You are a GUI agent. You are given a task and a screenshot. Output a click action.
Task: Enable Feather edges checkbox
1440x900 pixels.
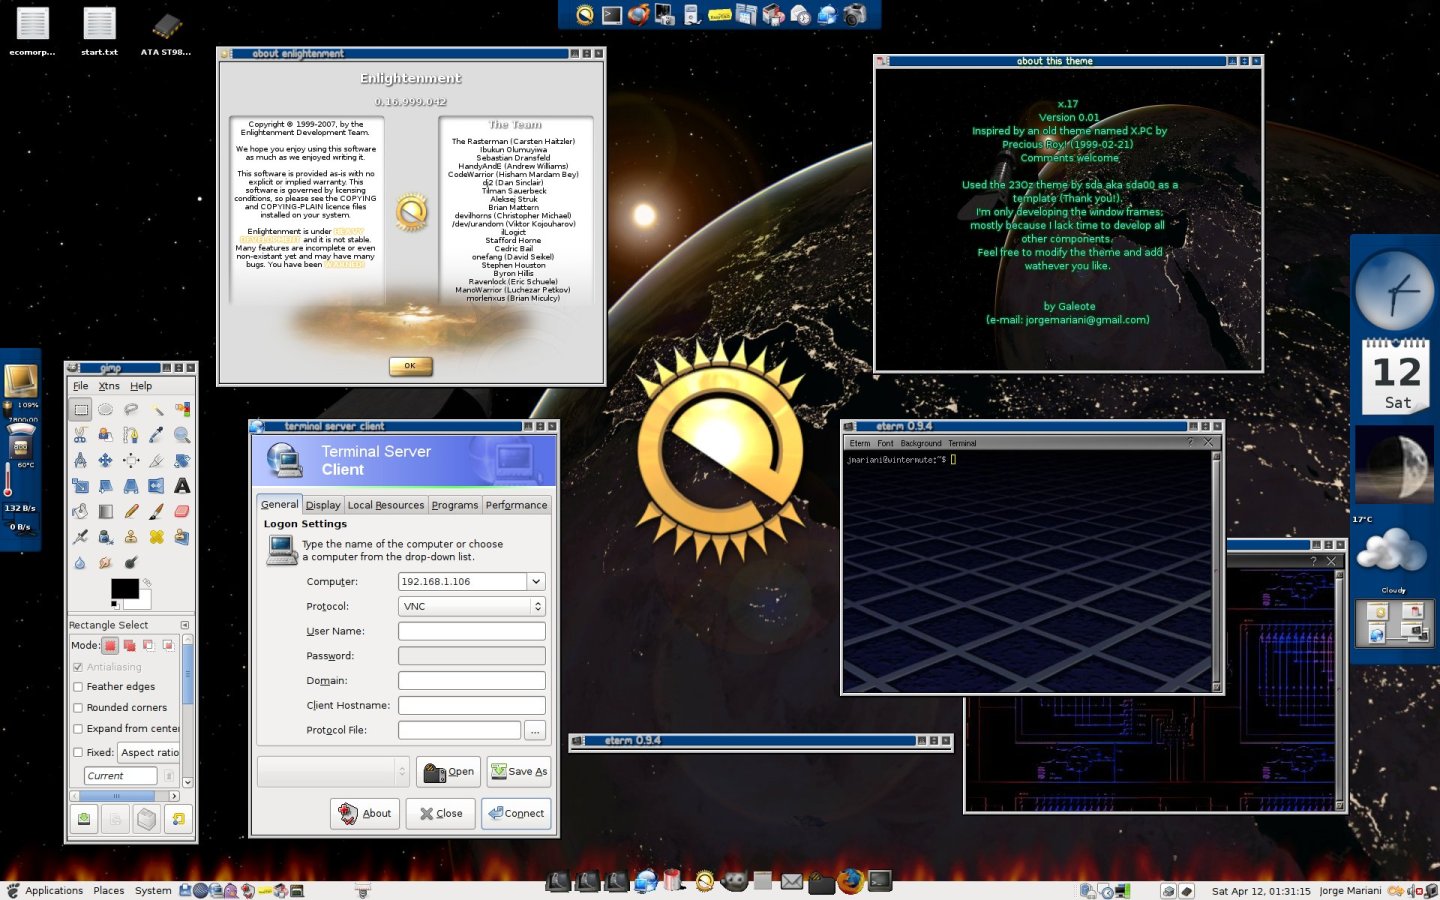tap(78, 687)
